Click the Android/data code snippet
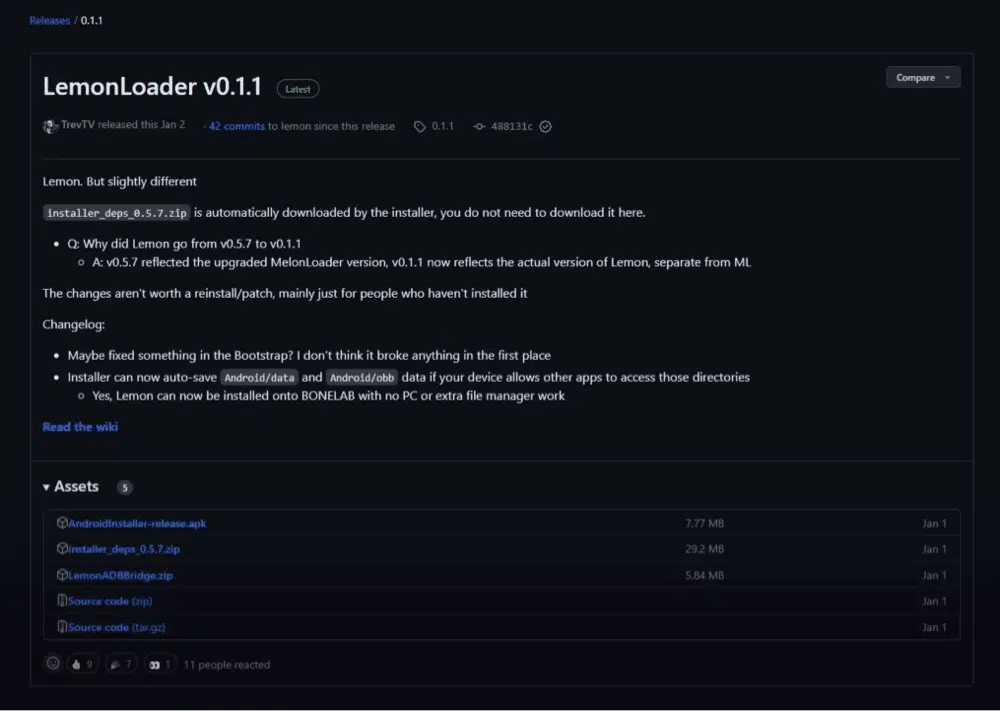This screenshot has width=1000, height=711. (x=259, y=377)
